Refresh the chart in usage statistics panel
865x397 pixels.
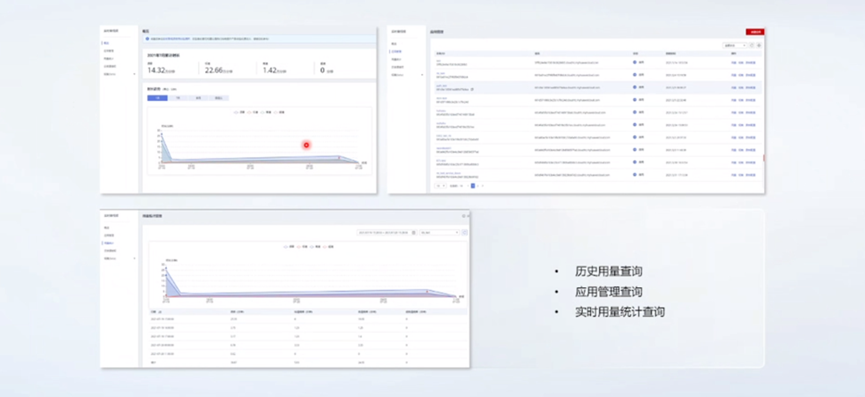coord(464,233)
